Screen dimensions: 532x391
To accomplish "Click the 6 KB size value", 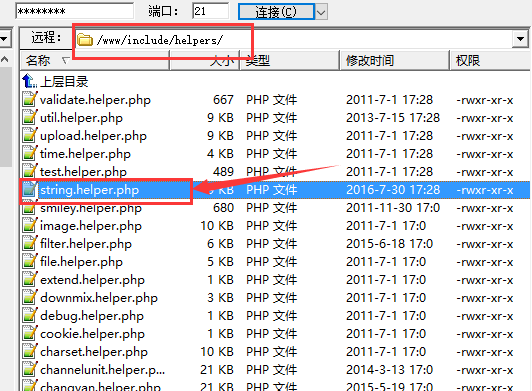I will click(220, 244).
